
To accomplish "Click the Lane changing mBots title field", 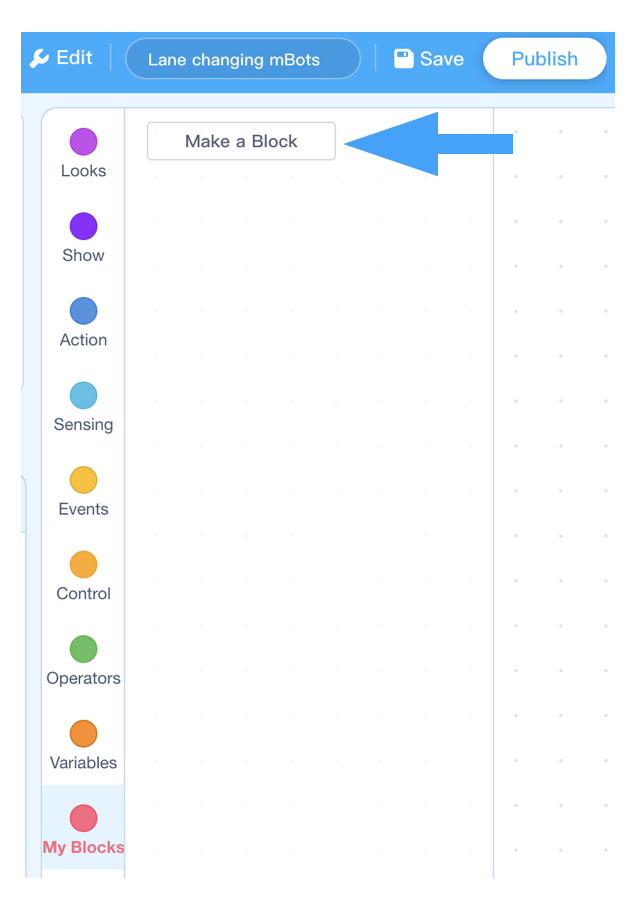I will pos(243,58).
